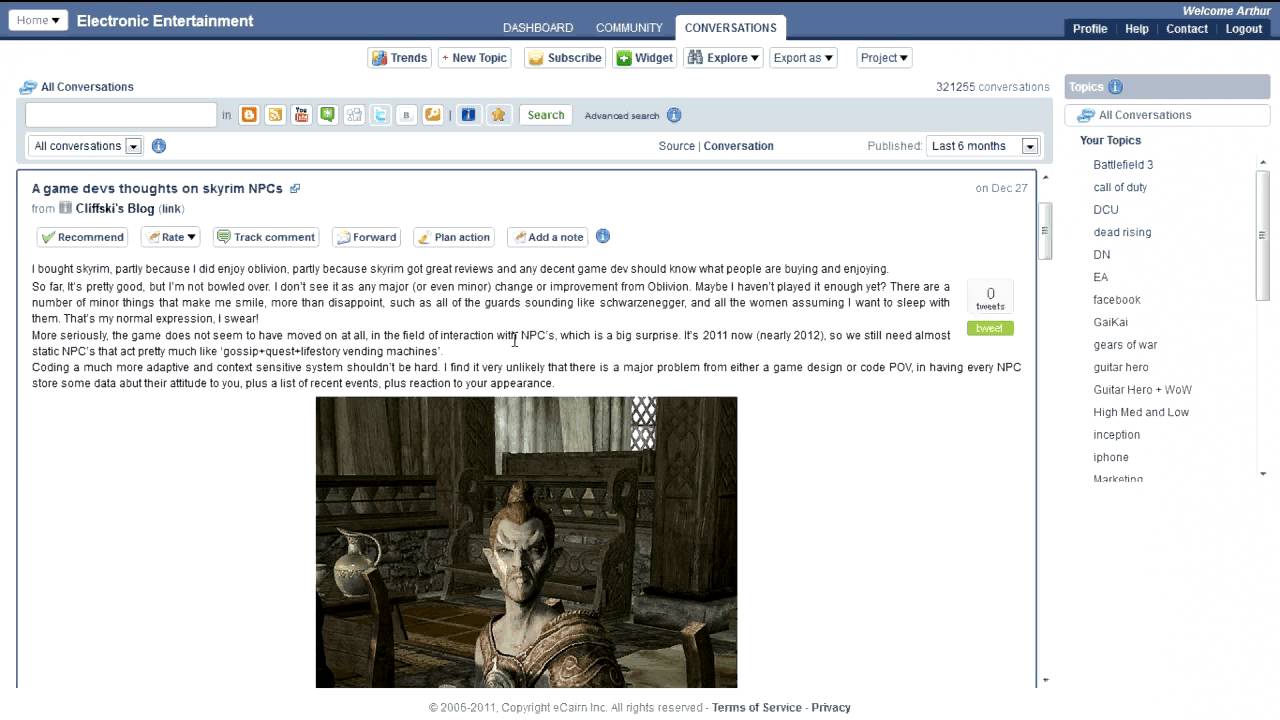Click the info icon beside All conversations dropdown

[x=159, y=146]
